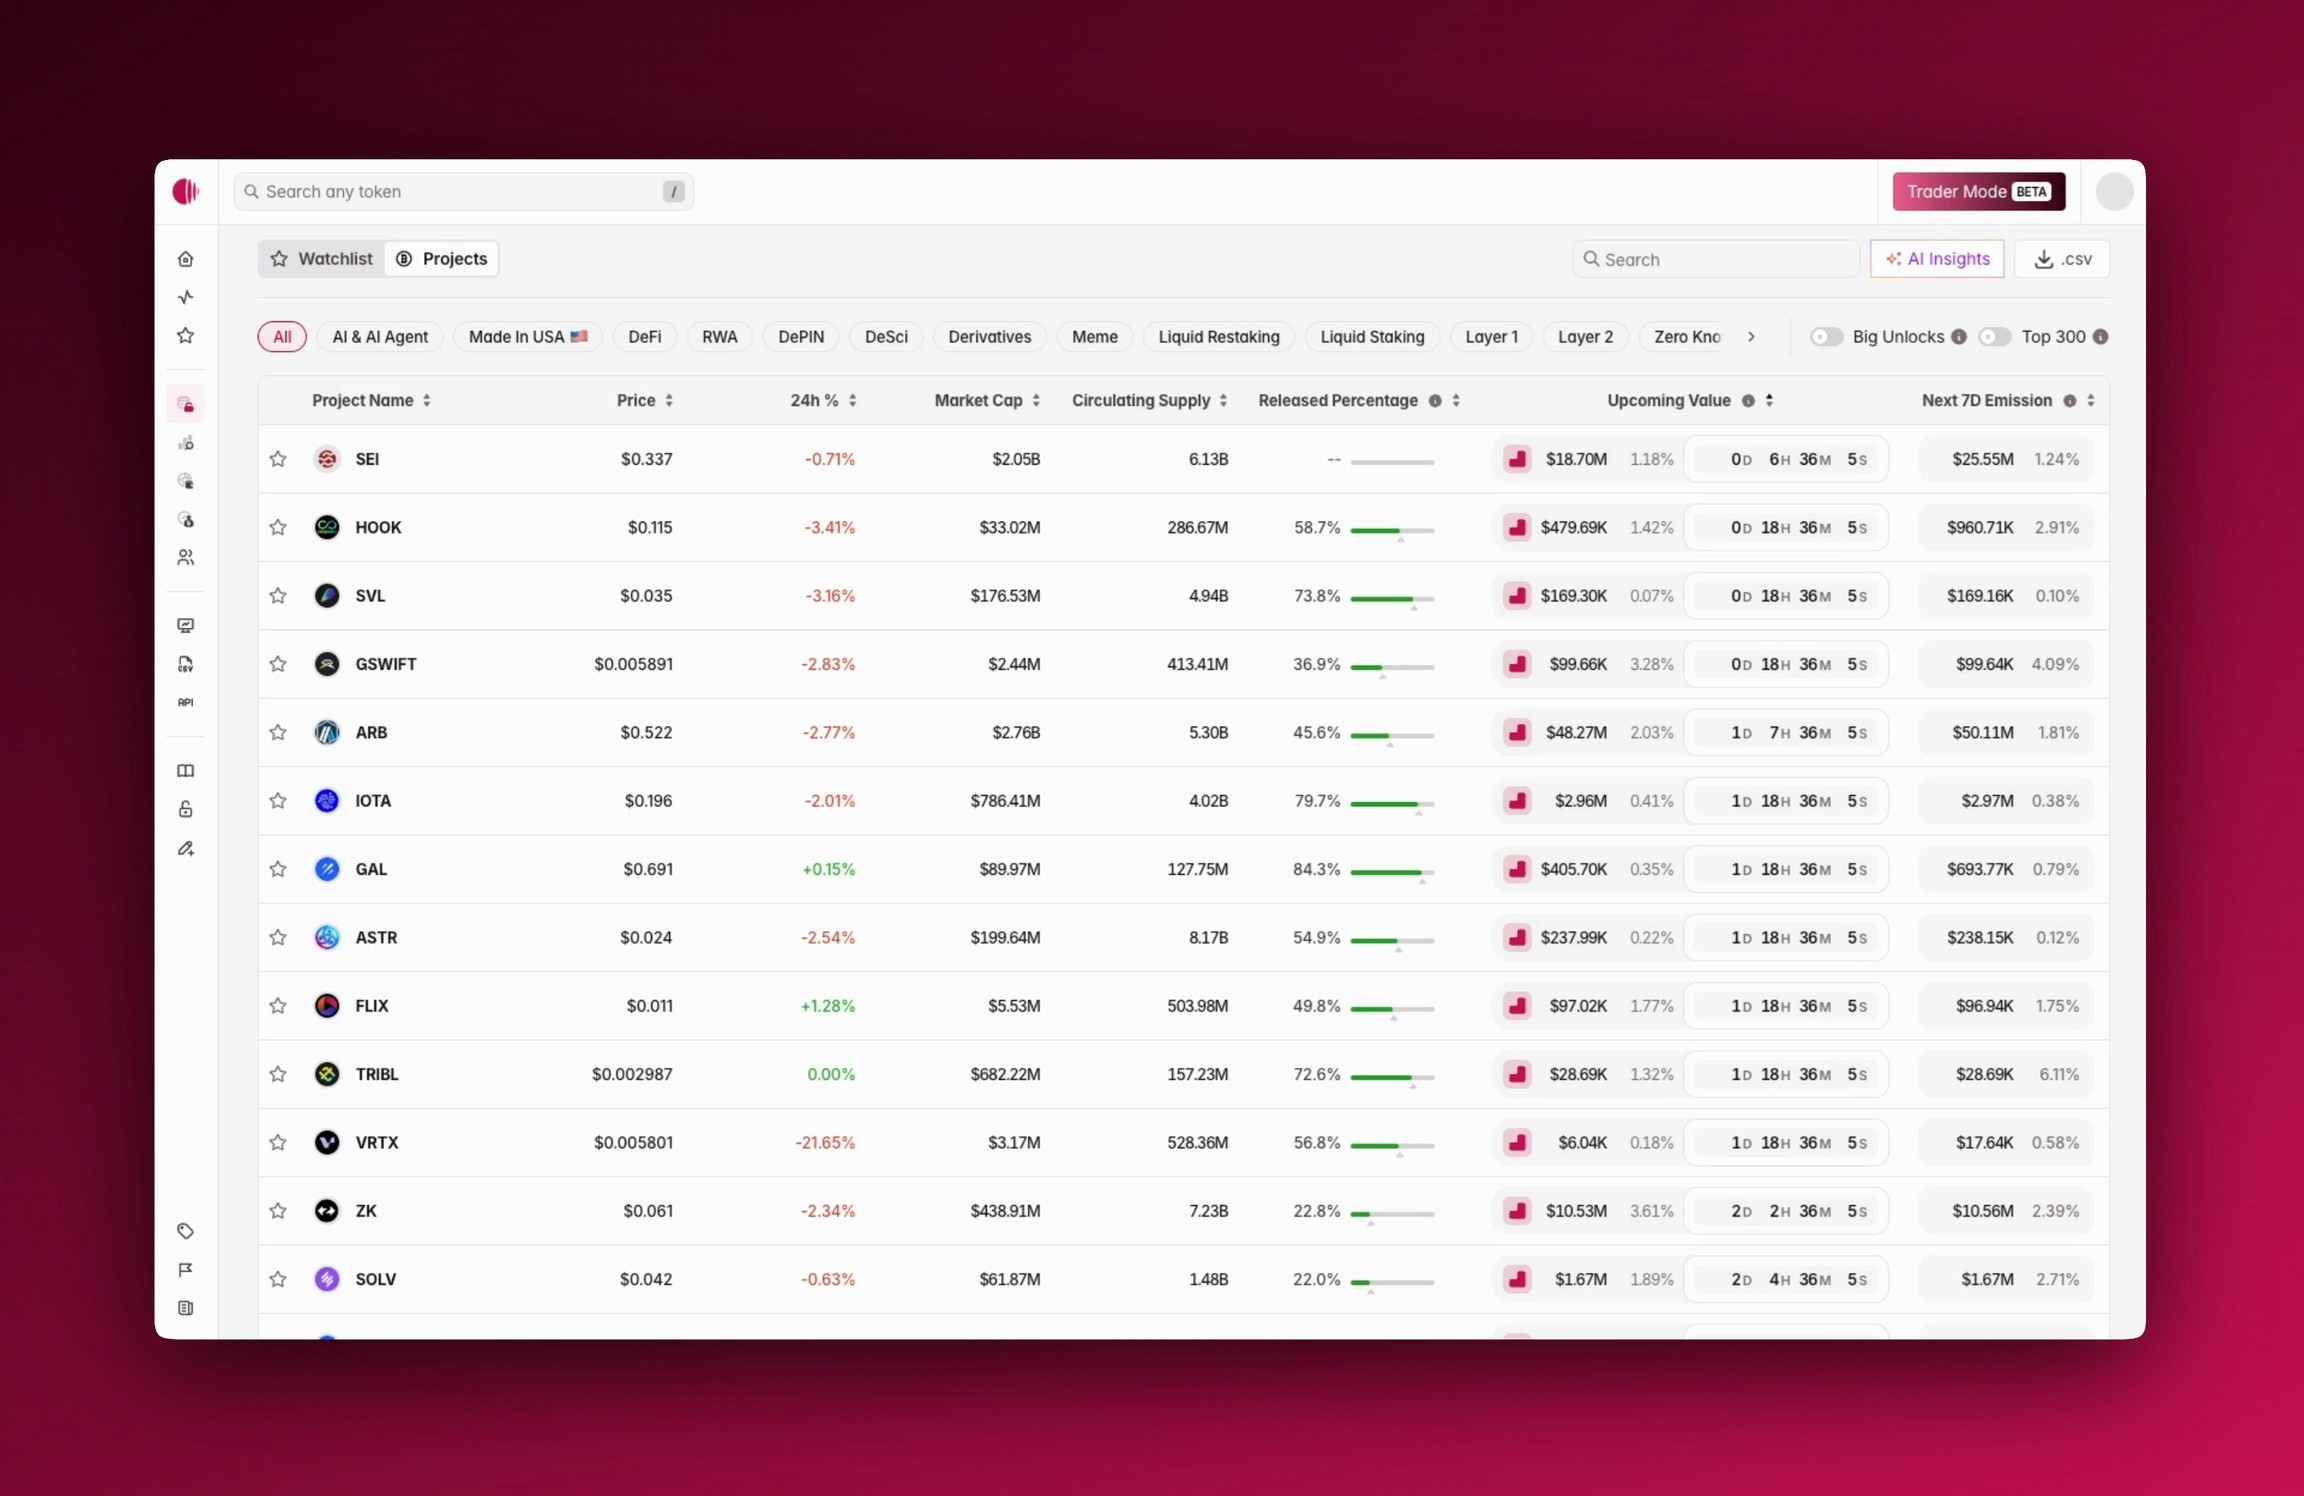Sort by Upcoming Value column arrows

[1769, 401]
